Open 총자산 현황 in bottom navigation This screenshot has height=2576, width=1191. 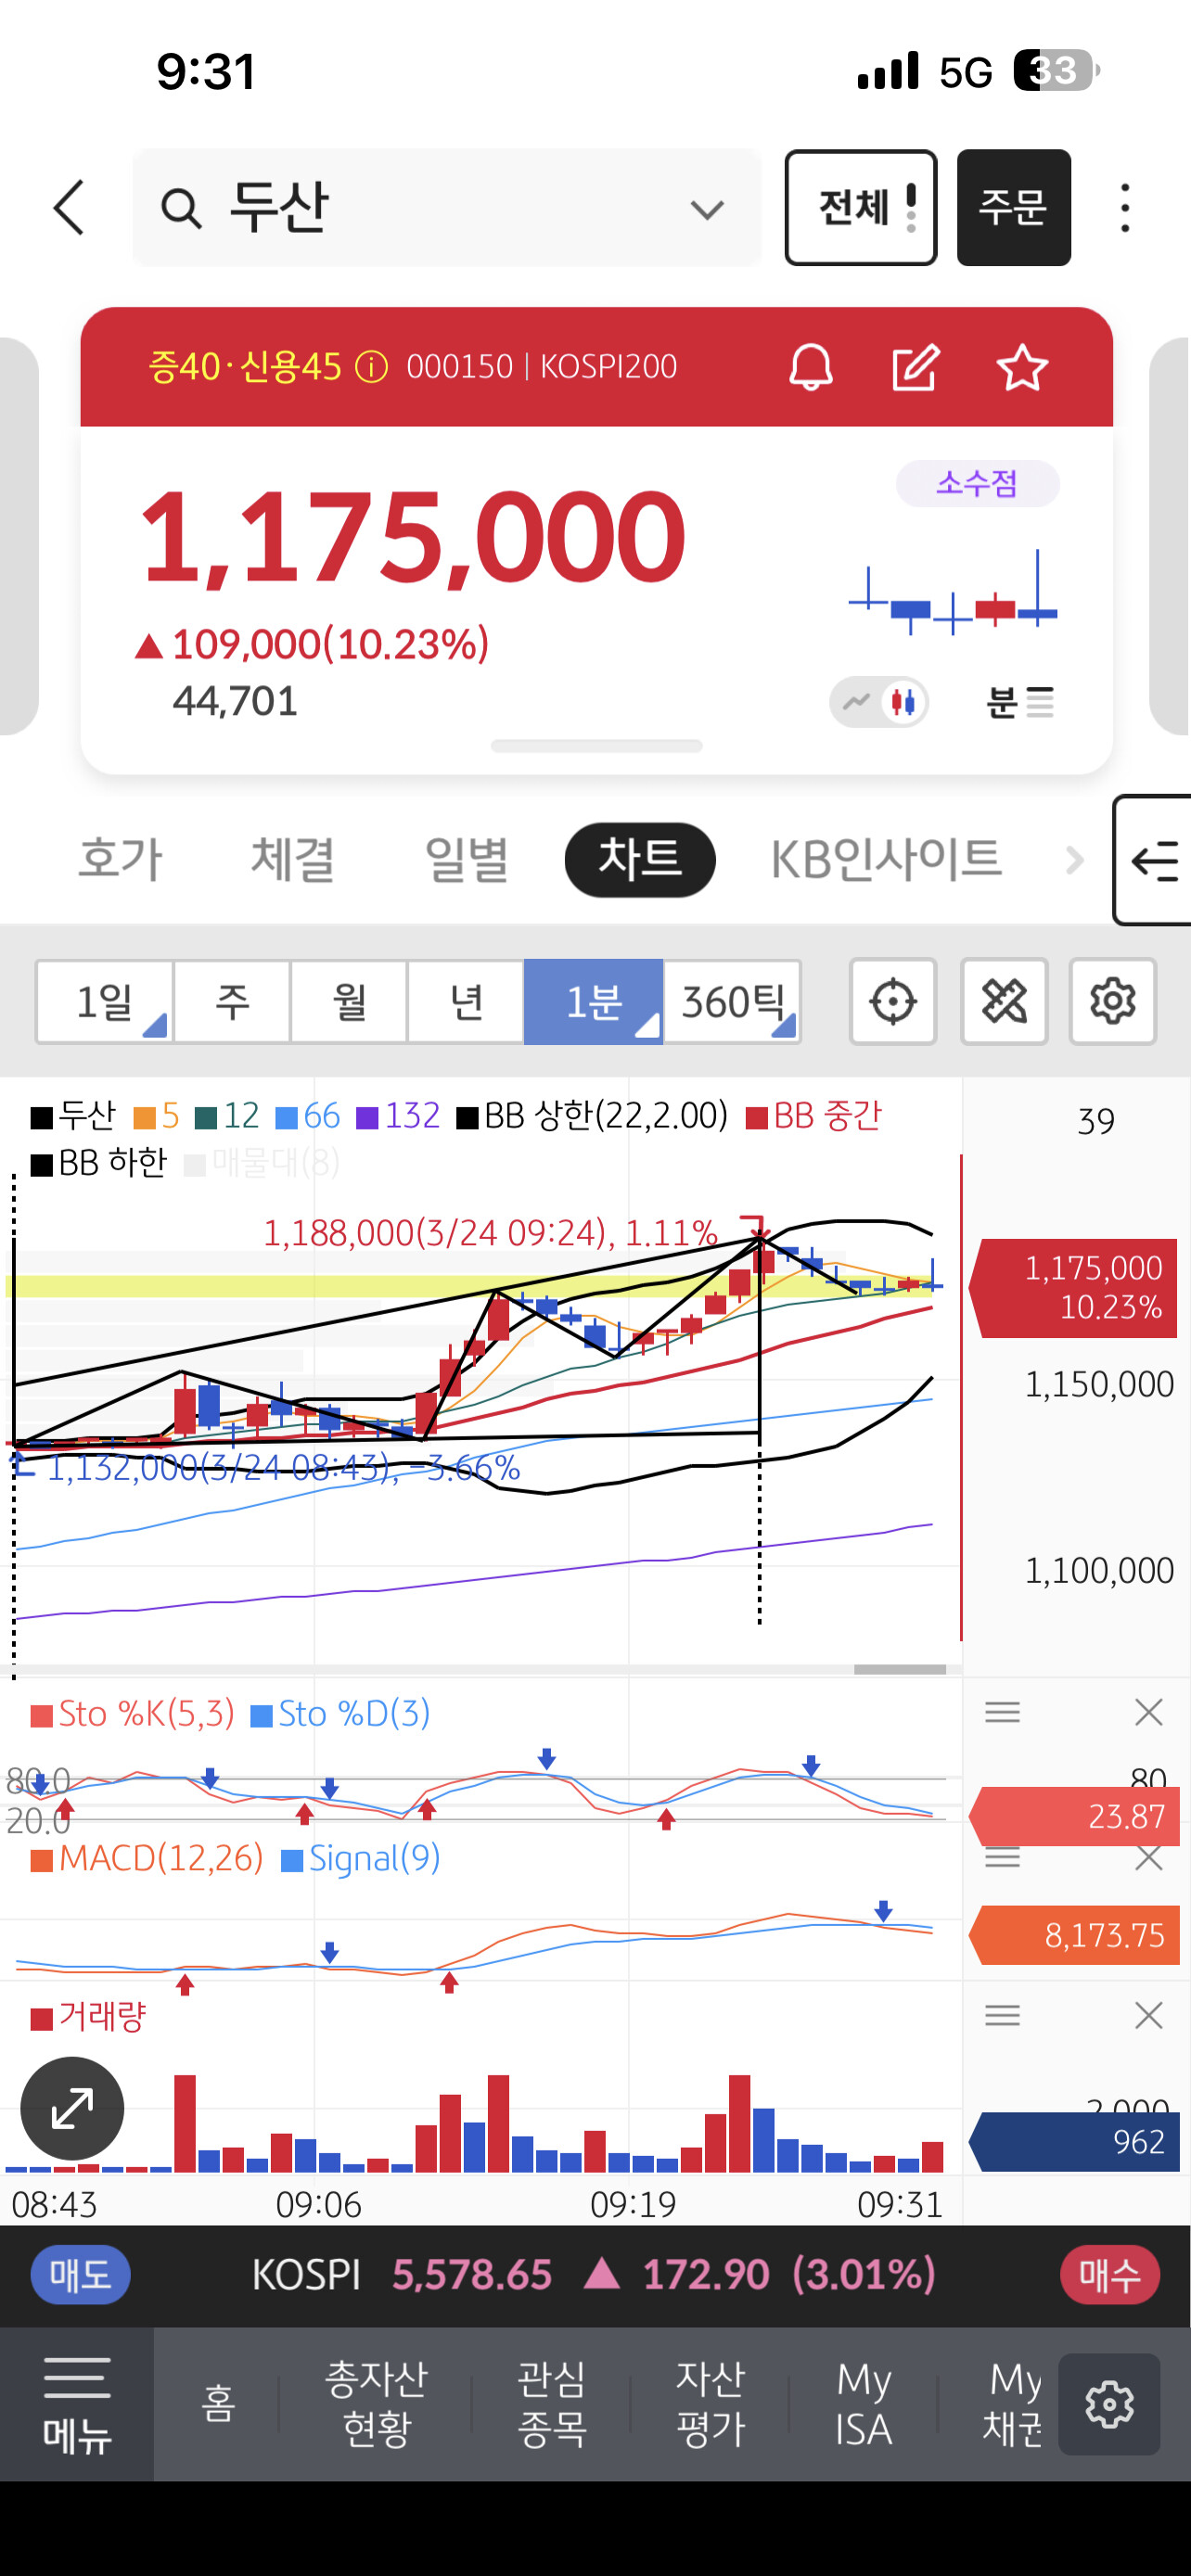tap(376, 2404)
